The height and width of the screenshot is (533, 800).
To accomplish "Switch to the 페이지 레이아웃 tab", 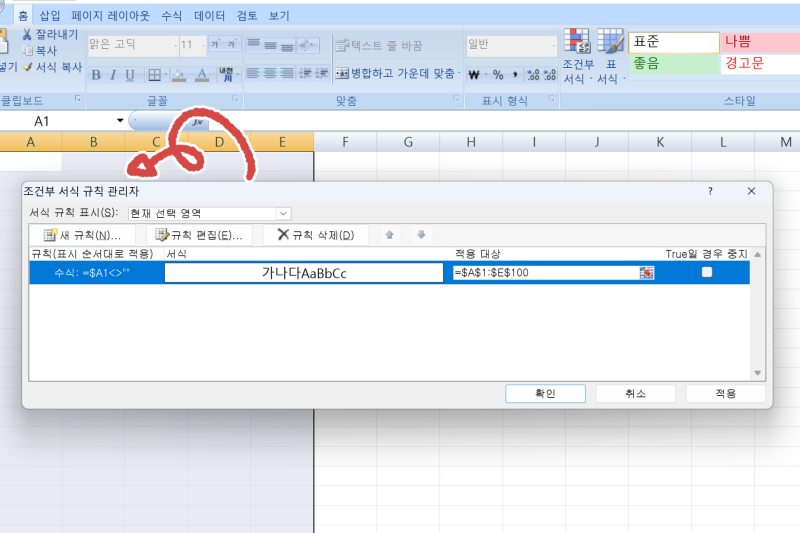I will click(110, 16).
